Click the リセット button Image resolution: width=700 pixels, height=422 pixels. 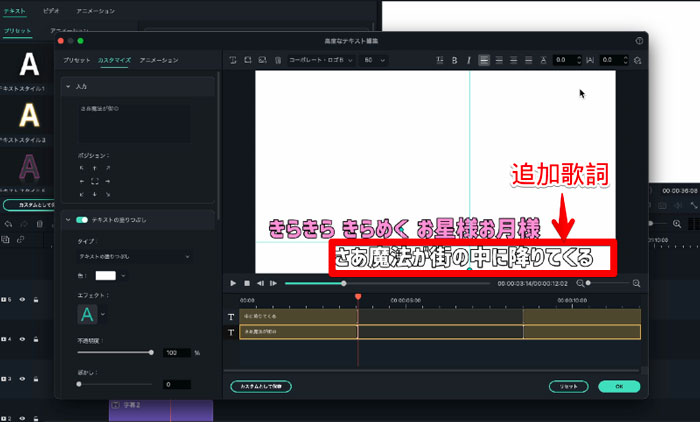point(568,386)
